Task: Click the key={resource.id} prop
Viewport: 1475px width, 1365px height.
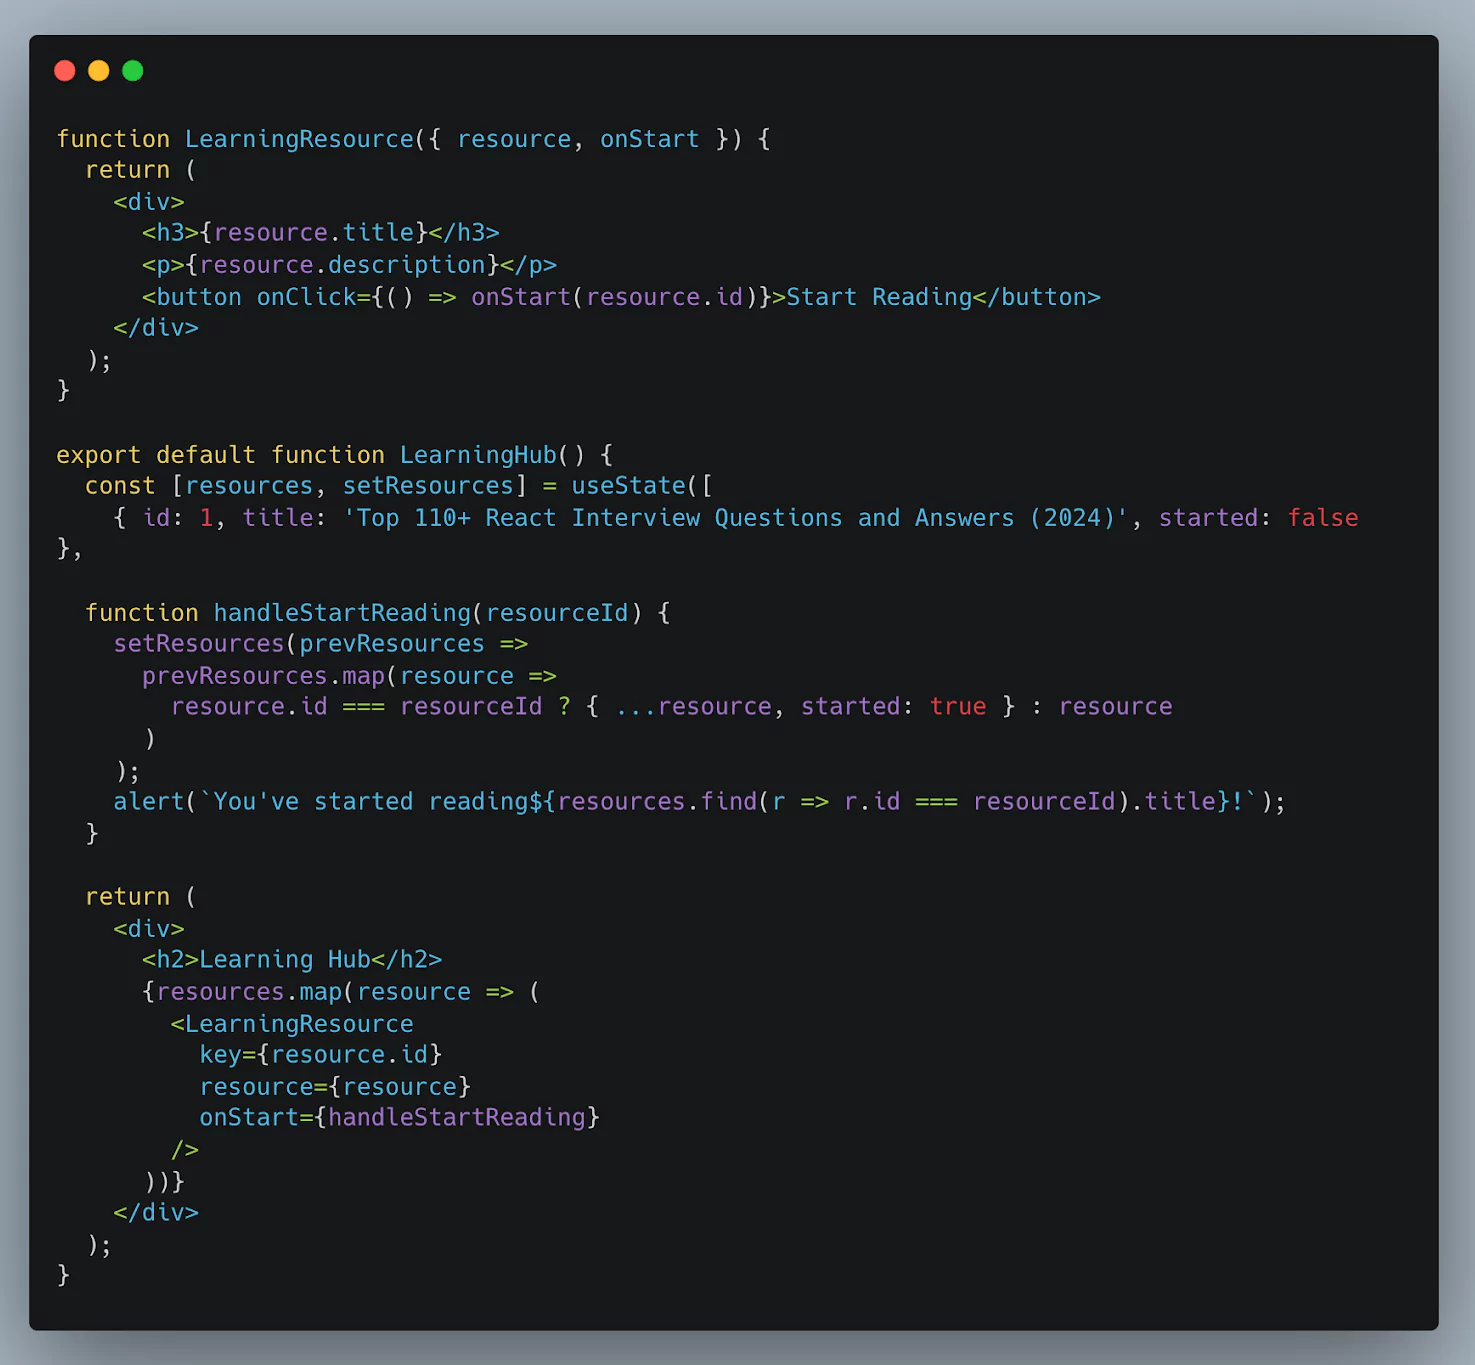Action: tap(320, 1053)
